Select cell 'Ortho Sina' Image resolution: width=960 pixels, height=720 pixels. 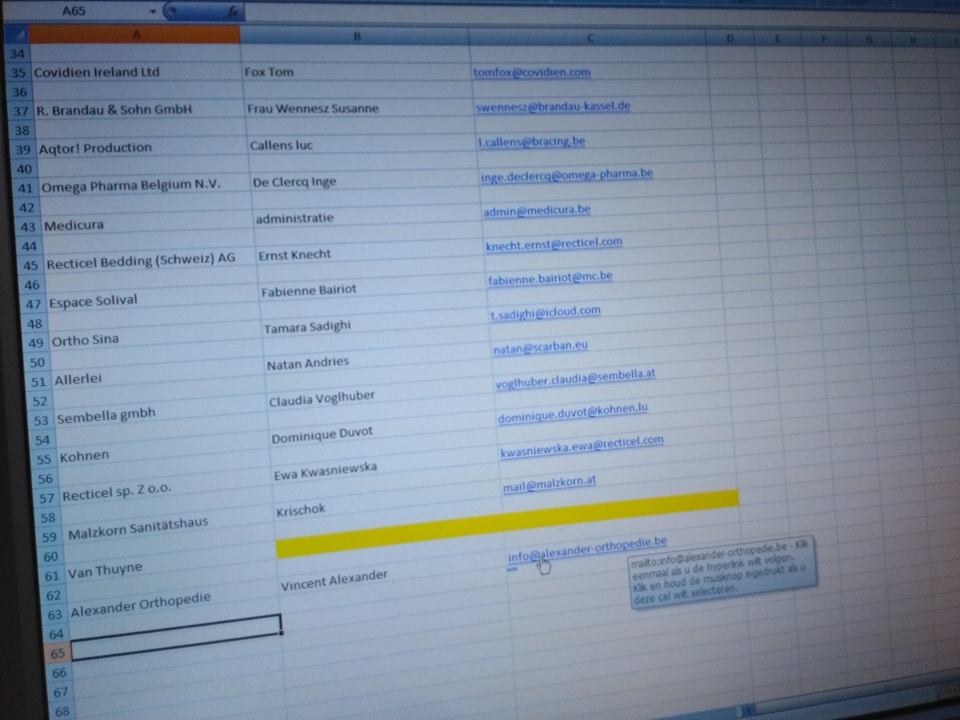click(85, 340)
